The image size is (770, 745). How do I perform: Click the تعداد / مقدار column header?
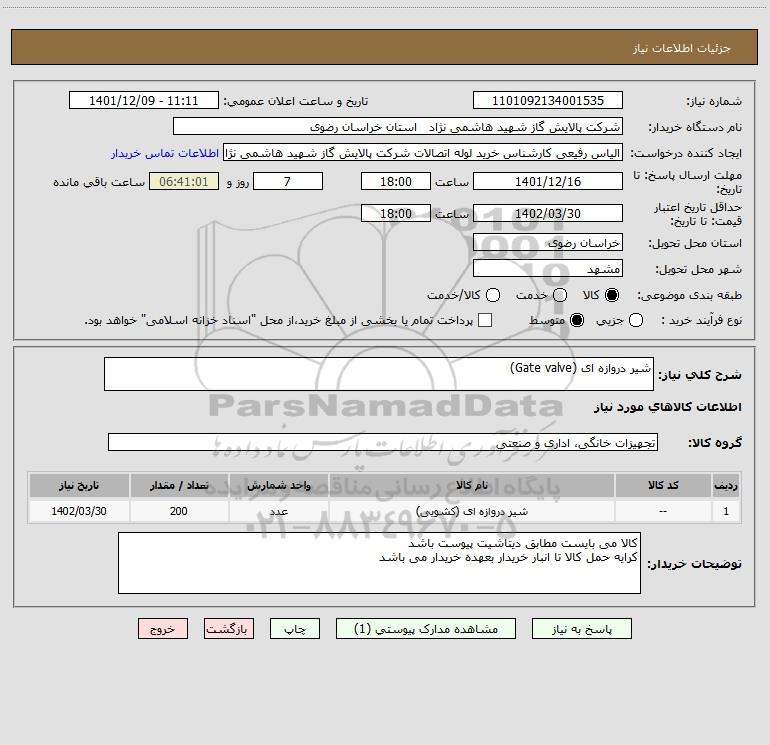coord(179,485)
